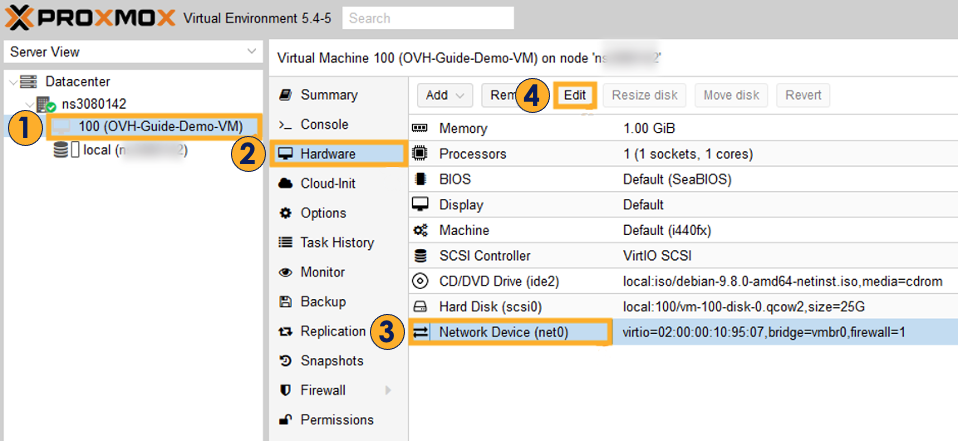Image resolution: width=958 pixels, height=441 pixels.
Task: Open the Console tab
Action: click(x=338, y=125)
